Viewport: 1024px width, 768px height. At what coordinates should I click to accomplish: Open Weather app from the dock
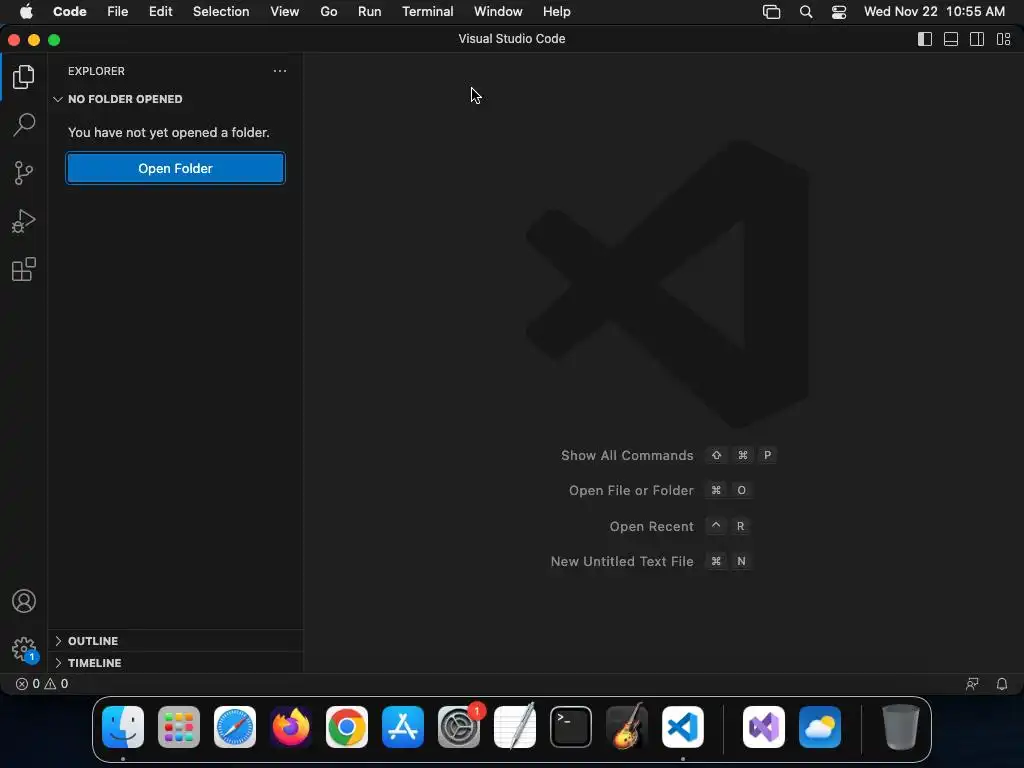pyautogui.click(x=820, y=727)
